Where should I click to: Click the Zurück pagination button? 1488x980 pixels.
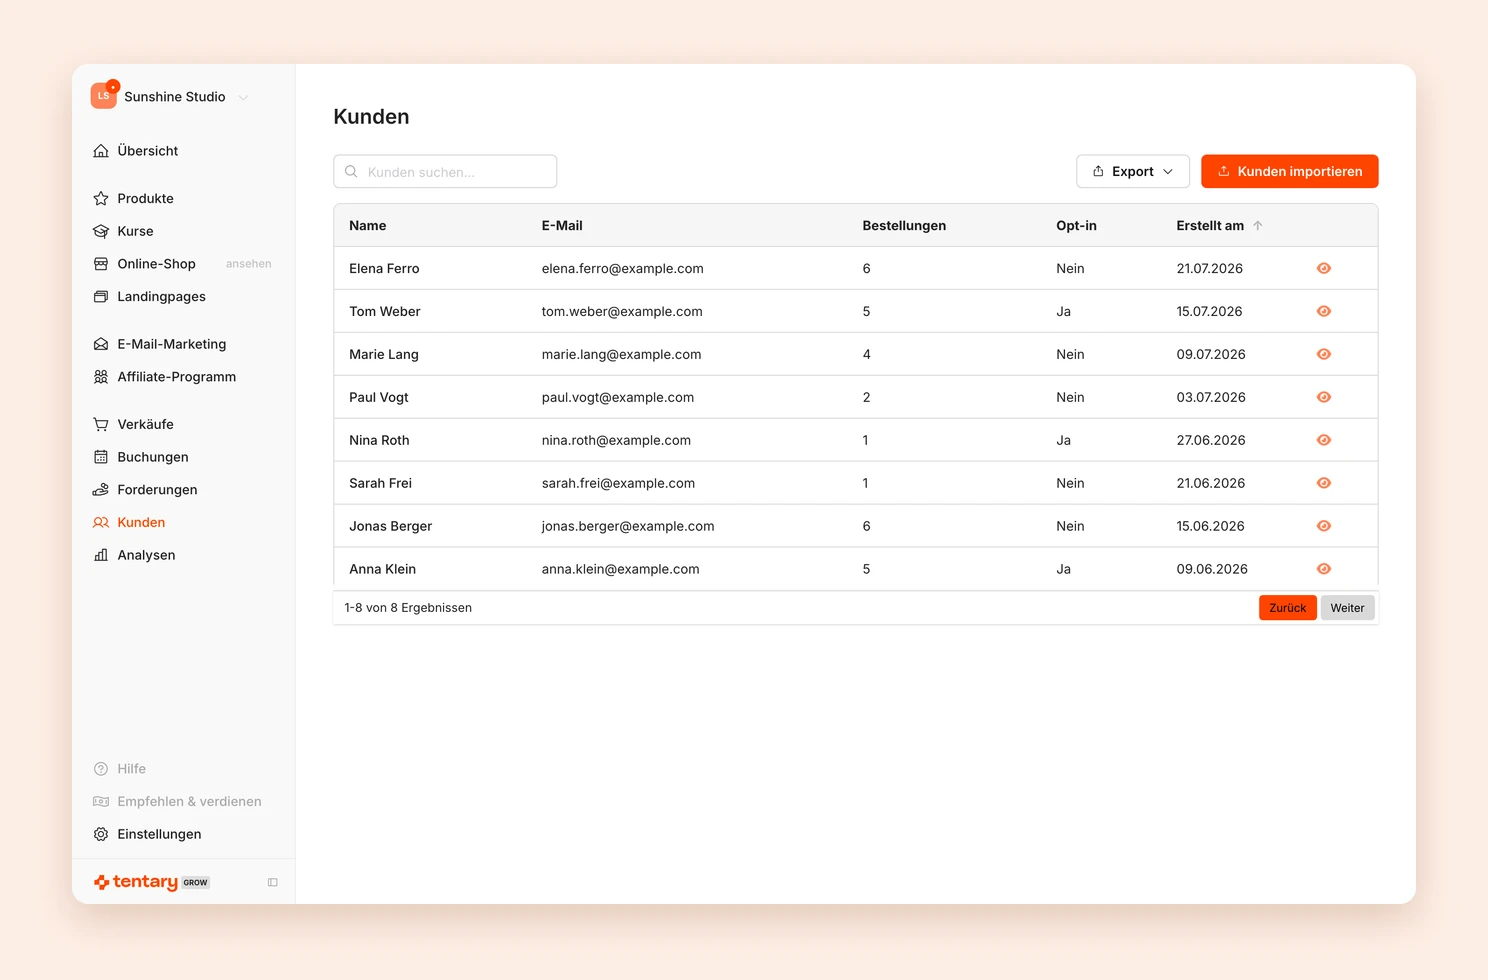coord(1288,608)
